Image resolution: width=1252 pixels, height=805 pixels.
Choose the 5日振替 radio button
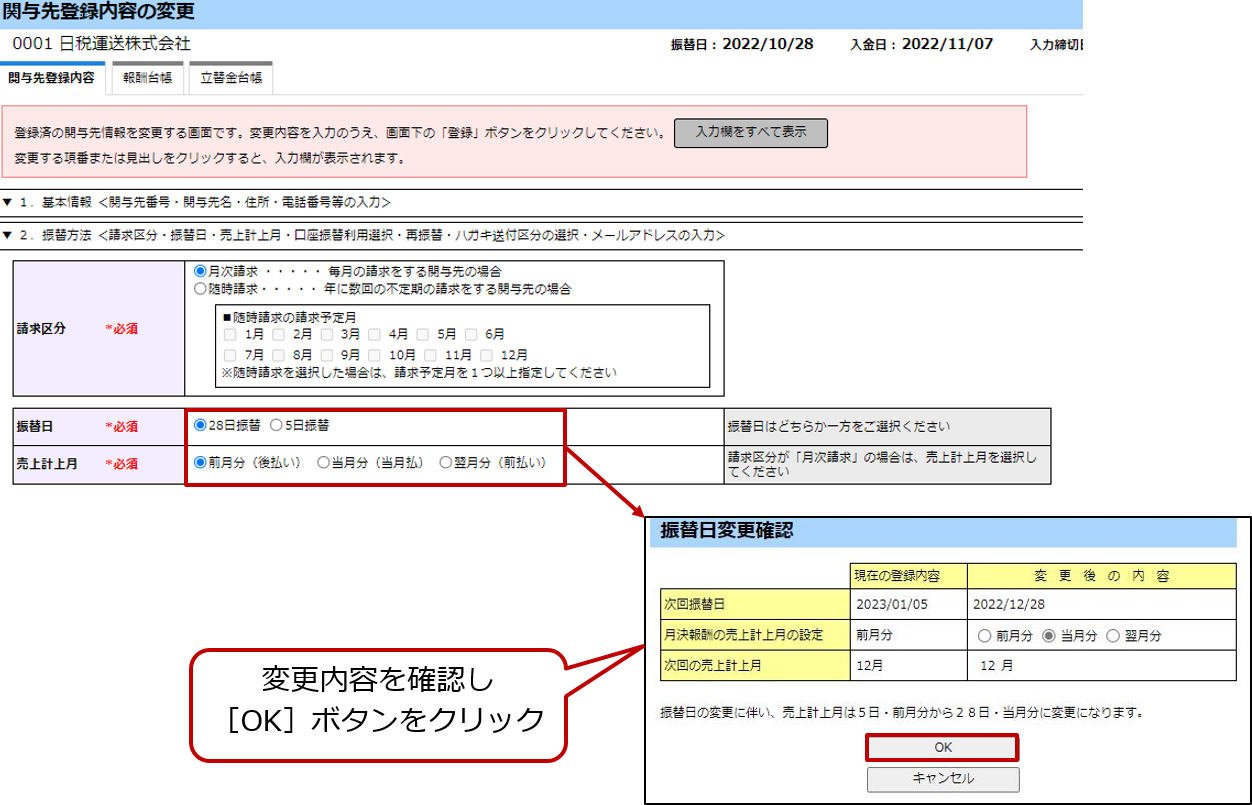pos(276,425)
